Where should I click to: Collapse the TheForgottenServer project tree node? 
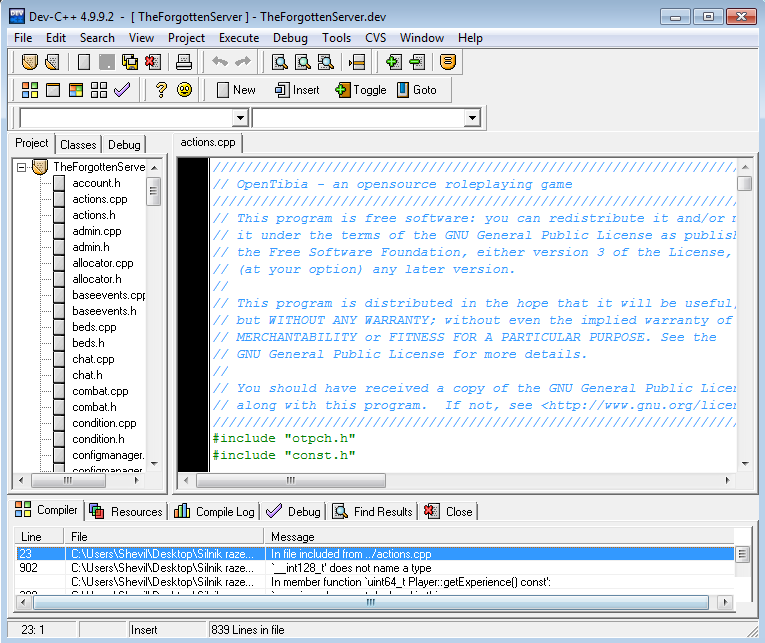point(21,167)
